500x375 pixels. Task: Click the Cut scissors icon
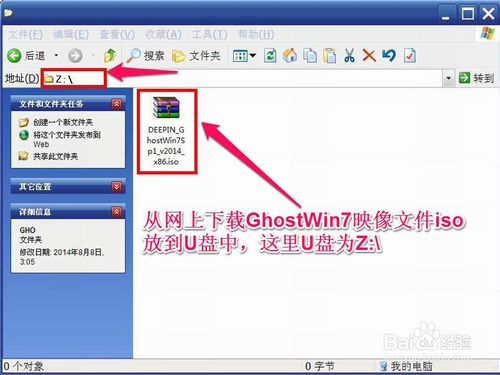click(x=349, y=56)
